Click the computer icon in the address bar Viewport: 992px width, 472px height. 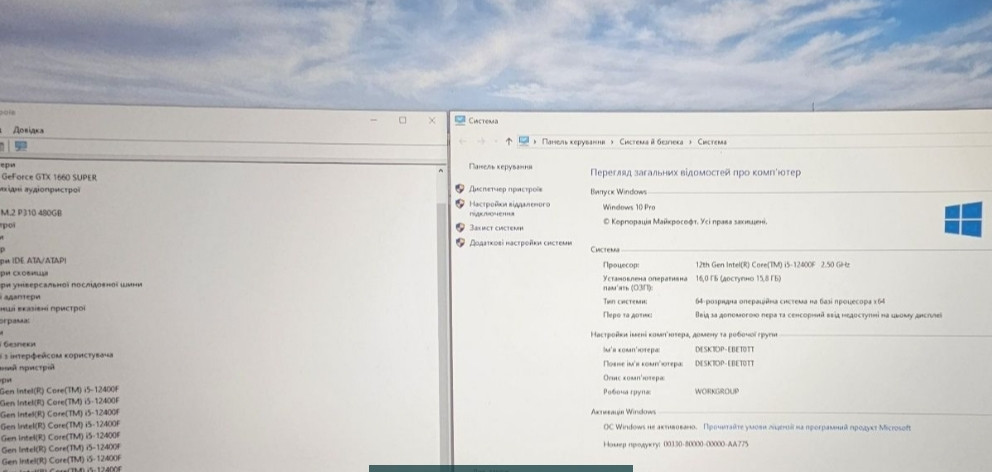pyautogui.click(x=523, y=142)
